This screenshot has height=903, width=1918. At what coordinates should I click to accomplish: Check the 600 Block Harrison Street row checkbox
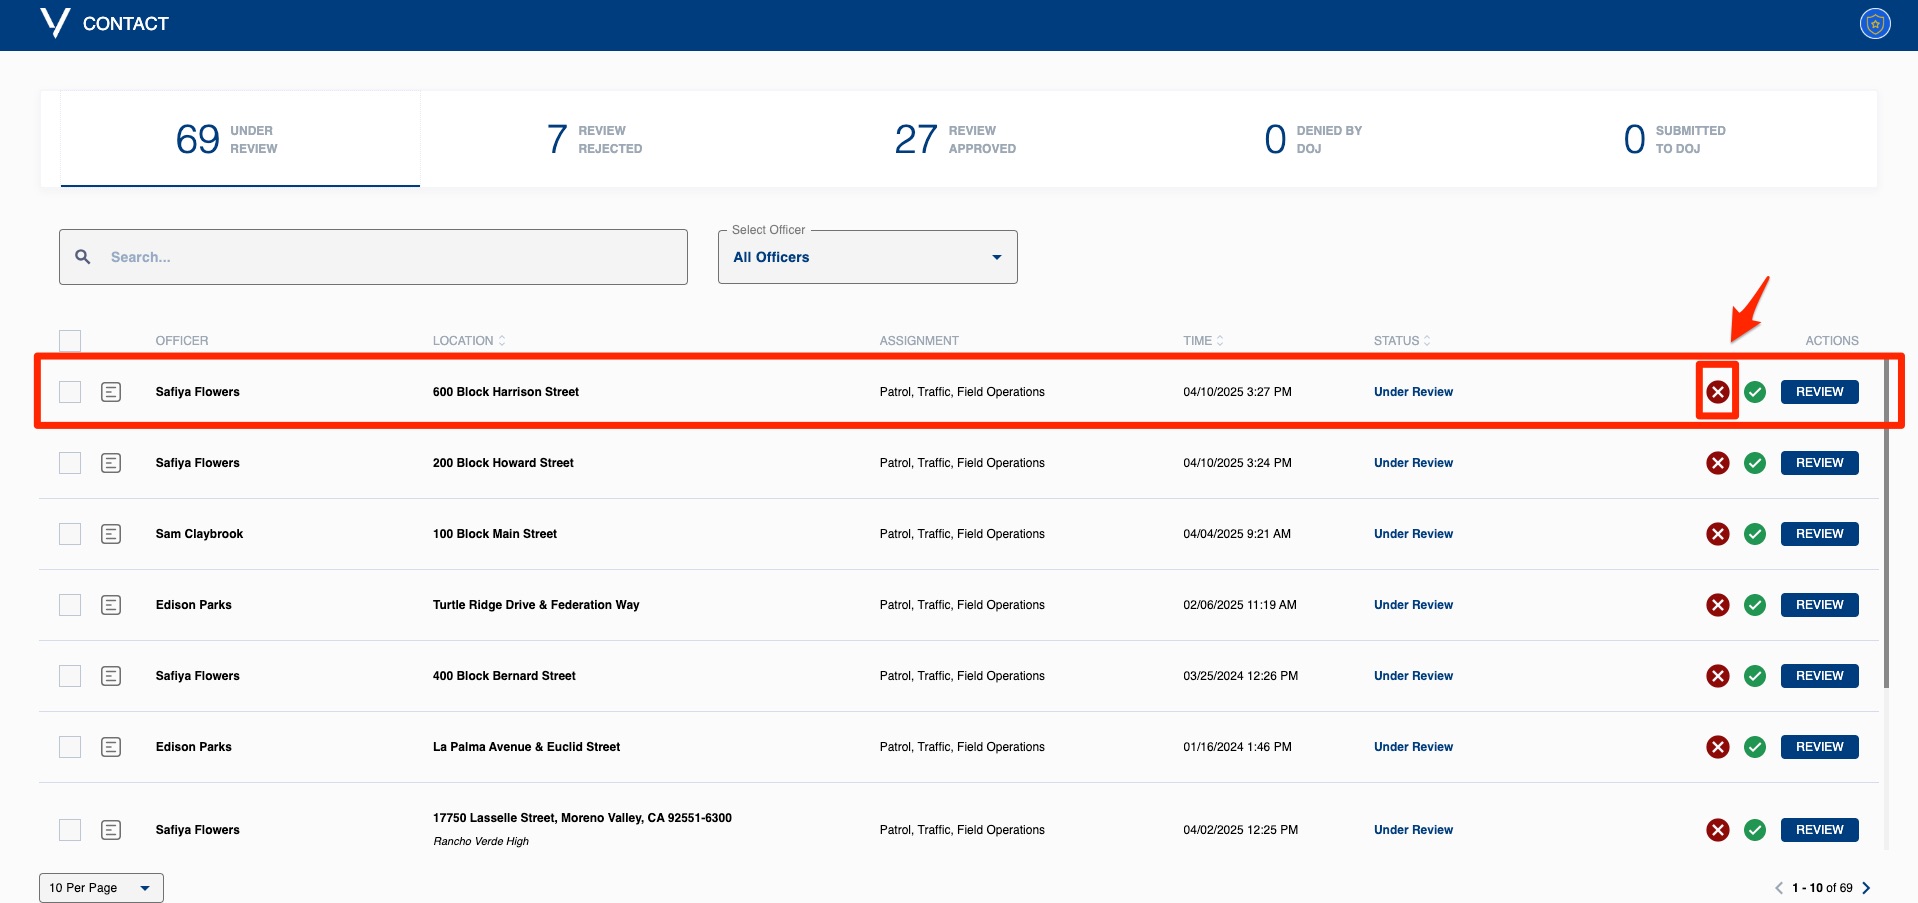pyautogui.click(x=70, y=392)
